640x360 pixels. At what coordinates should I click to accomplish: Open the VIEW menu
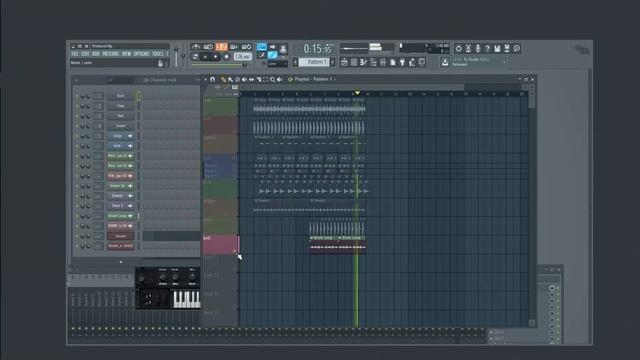click(x=127, y=54)
